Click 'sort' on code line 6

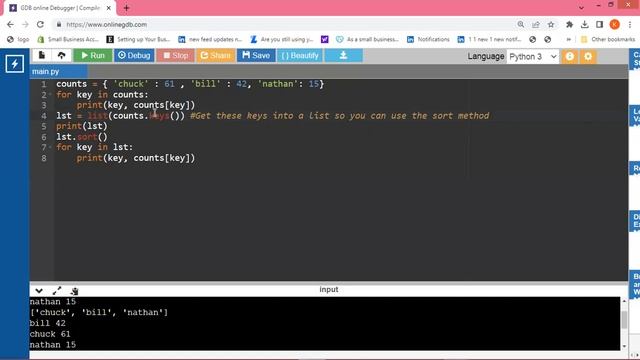87,137
